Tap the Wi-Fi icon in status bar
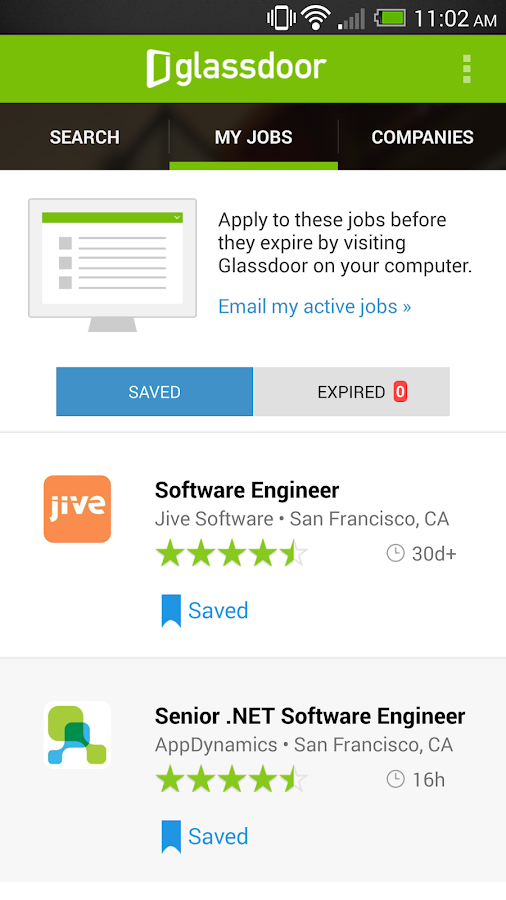 click(314, 18)
